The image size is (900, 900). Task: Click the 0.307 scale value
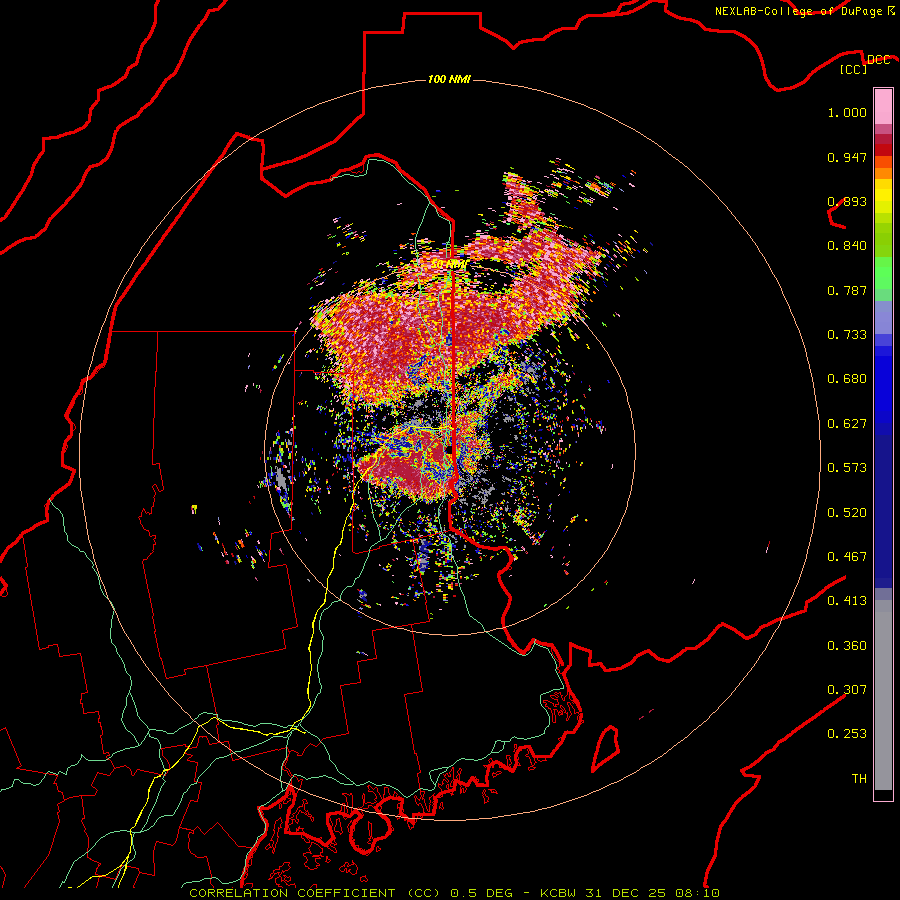[847, 690]
